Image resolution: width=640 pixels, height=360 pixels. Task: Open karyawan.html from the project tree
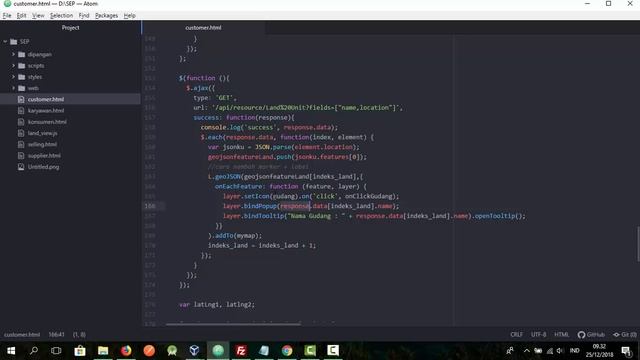click(46, 111)
